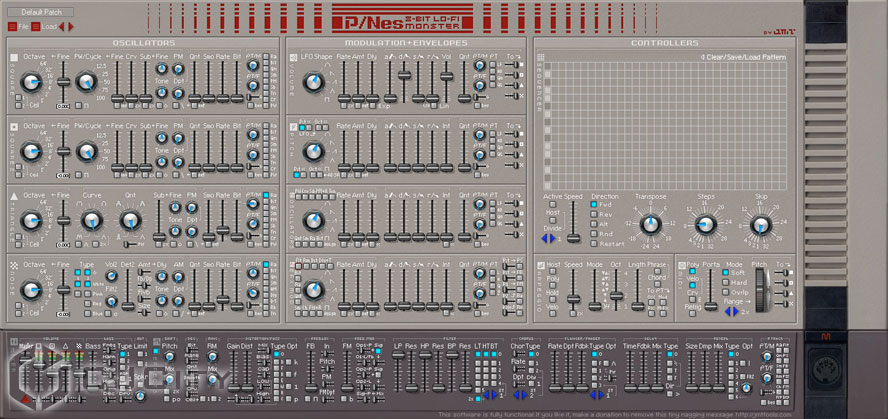This screenshot has height=419, width=888.
Task: Click the Drift Pitch knob
Action: 169,357
